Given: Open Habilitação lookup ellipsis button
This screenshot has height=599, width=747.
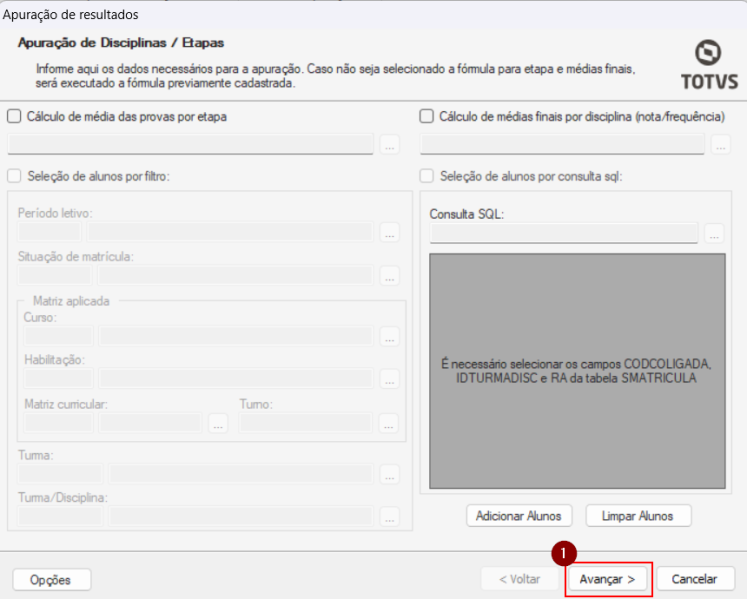Looking at the screenshot, I should [x=390, y=379].
